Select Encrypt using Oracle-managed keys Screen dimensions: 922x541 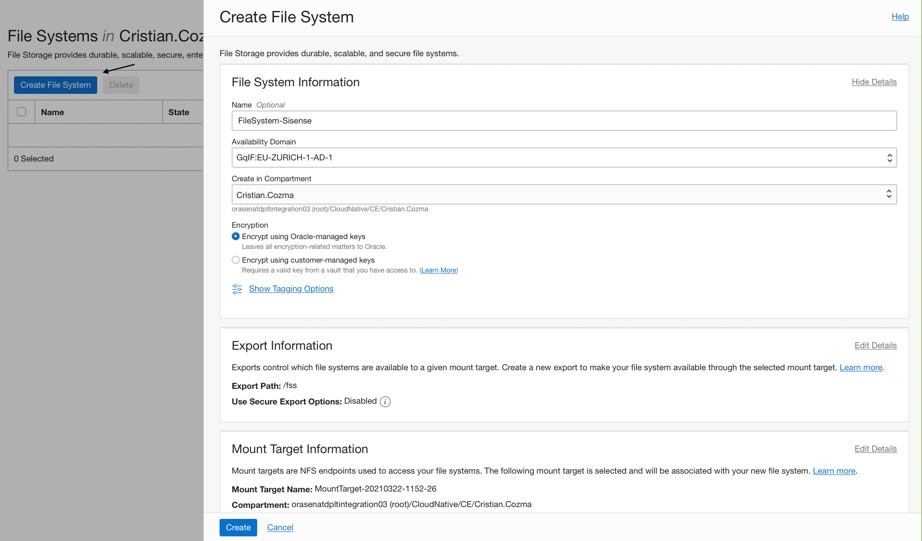(236, 236)
